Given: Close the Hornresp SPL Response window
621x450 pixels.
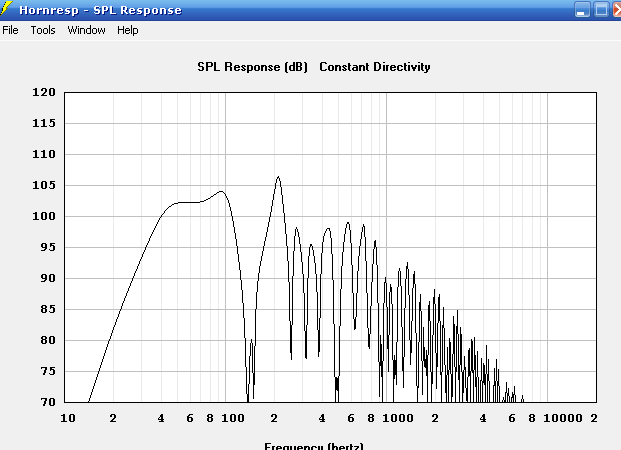Looking at the screenshot, I should pyautogui.click(x=617, y=9).
